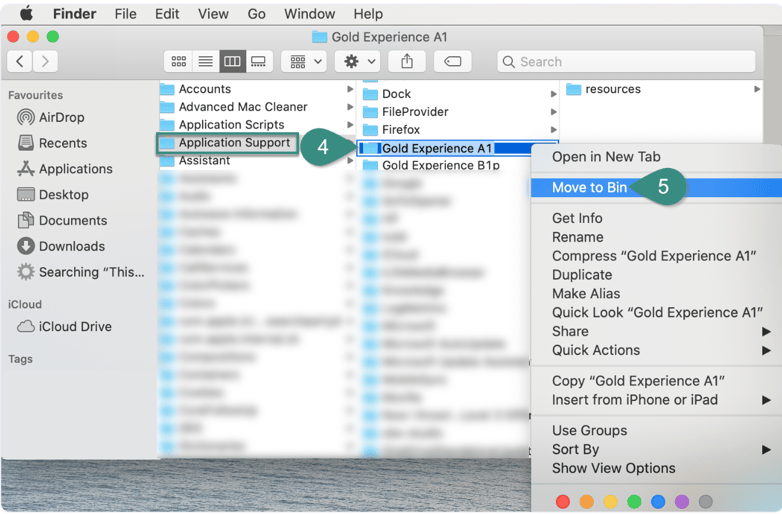Apply the blue tag color
This screenshot has width=782, height=514.
click(658, 501)
